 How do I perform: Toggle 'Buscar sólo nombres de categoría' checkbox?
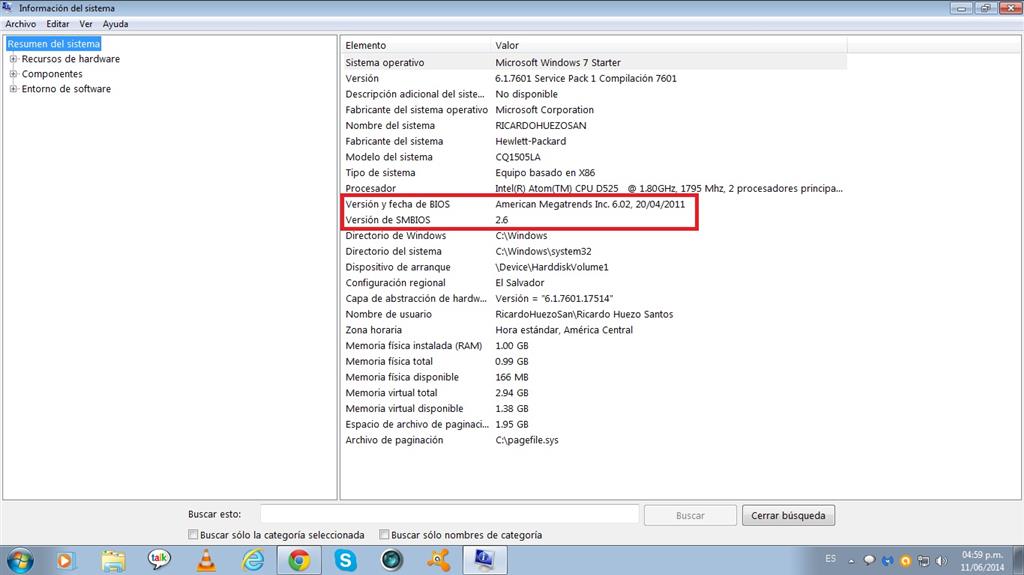(x=384, y=534)
